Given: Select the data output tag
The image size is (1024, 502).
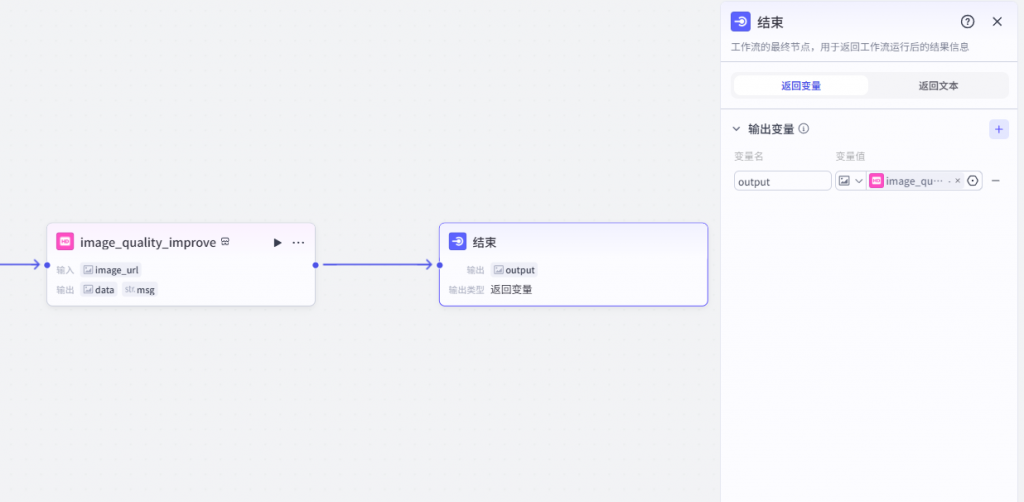Looking at the screenshot, I should (x=99, y=290).
